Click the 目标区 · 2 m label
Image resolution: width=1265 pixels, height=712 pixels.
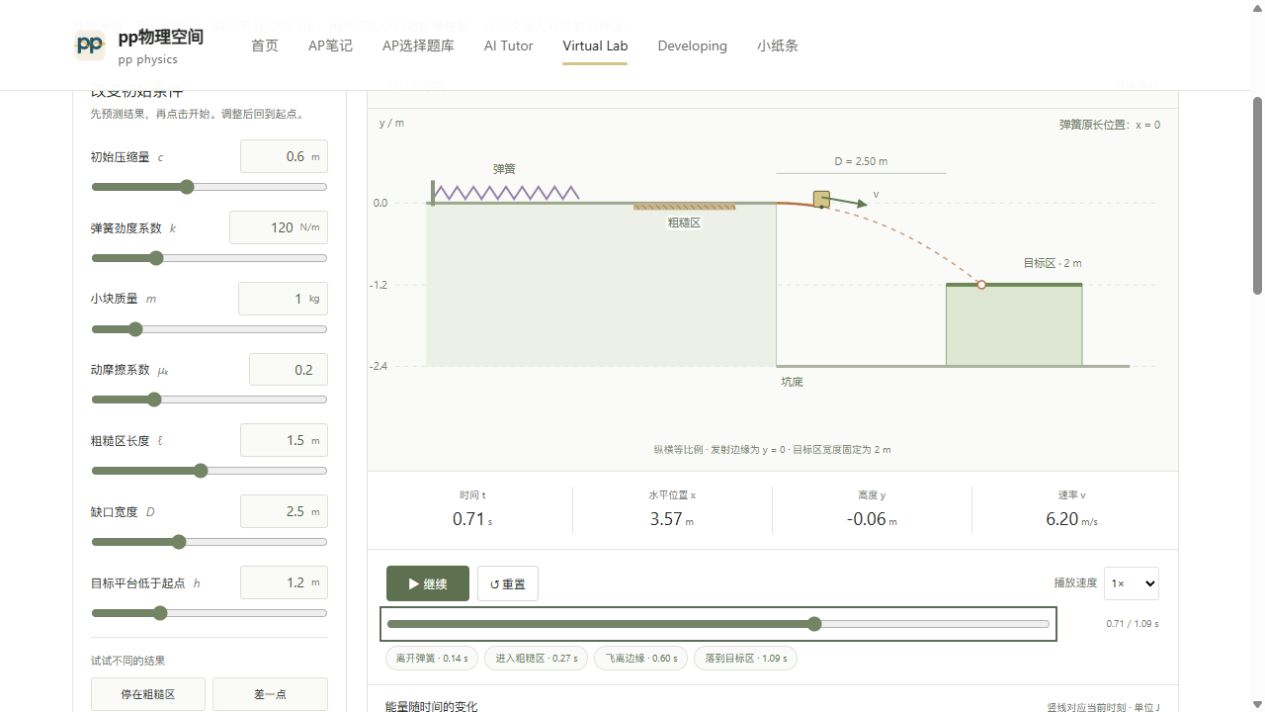(1052, 263)
